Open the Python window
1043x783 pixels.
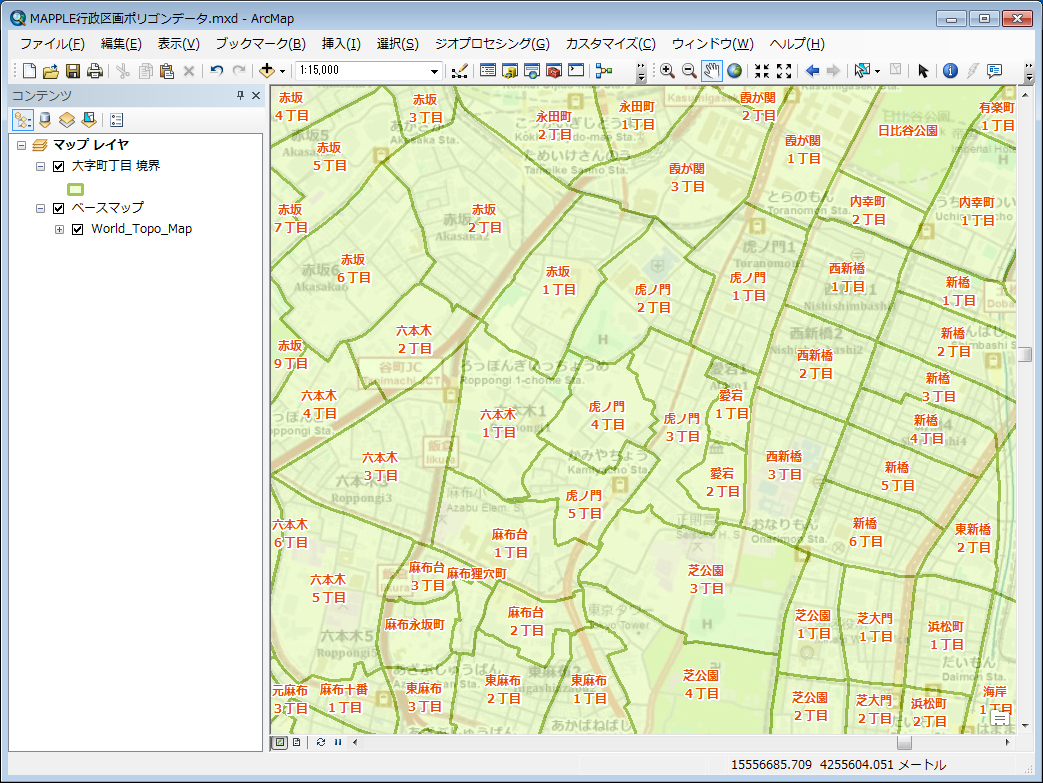[x=576, y=71]
